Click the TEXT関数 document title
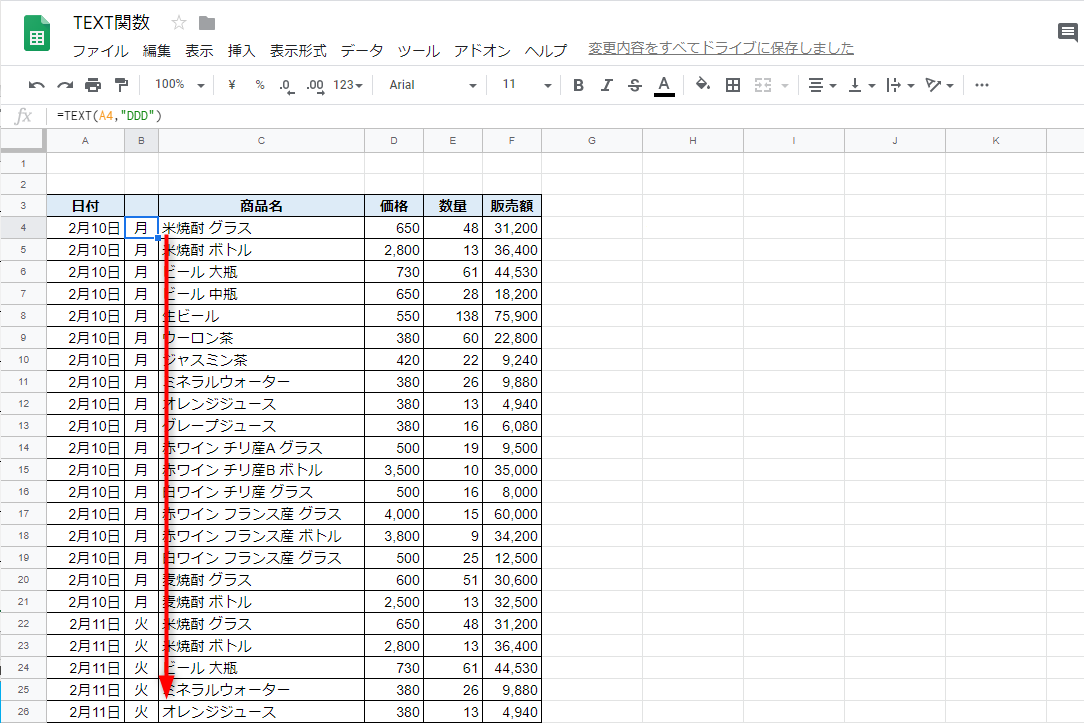 [111, 23]
